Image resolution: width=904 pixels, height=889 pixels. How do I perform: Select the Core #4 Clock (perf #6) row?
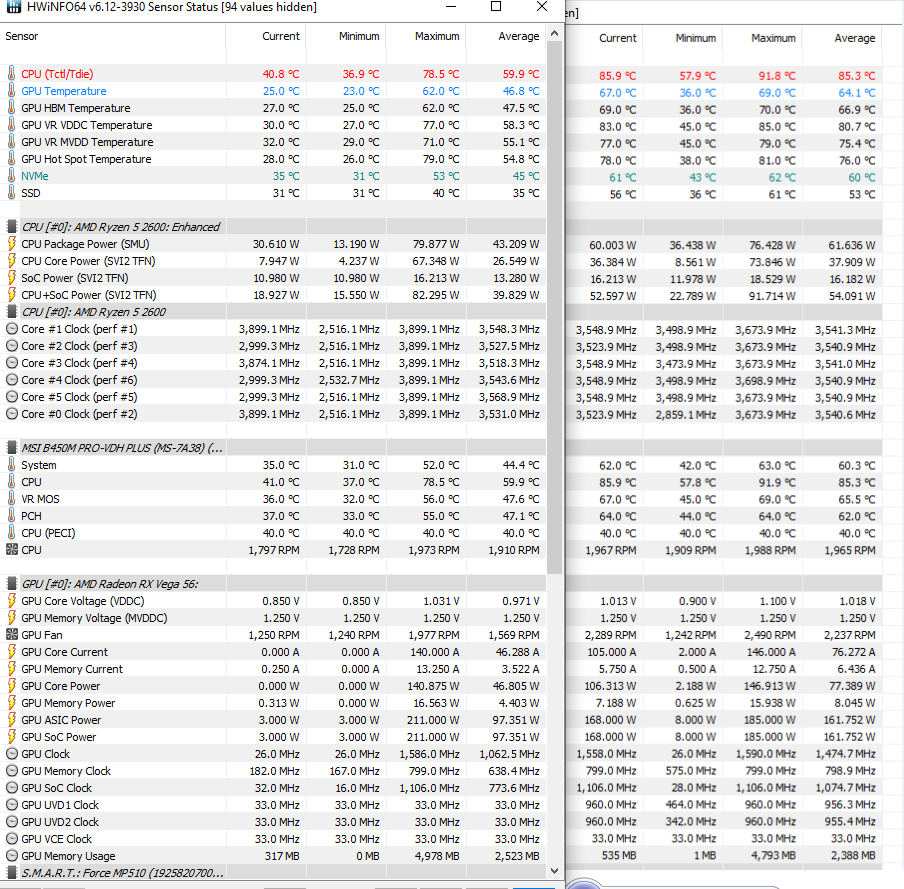point(273,380)
